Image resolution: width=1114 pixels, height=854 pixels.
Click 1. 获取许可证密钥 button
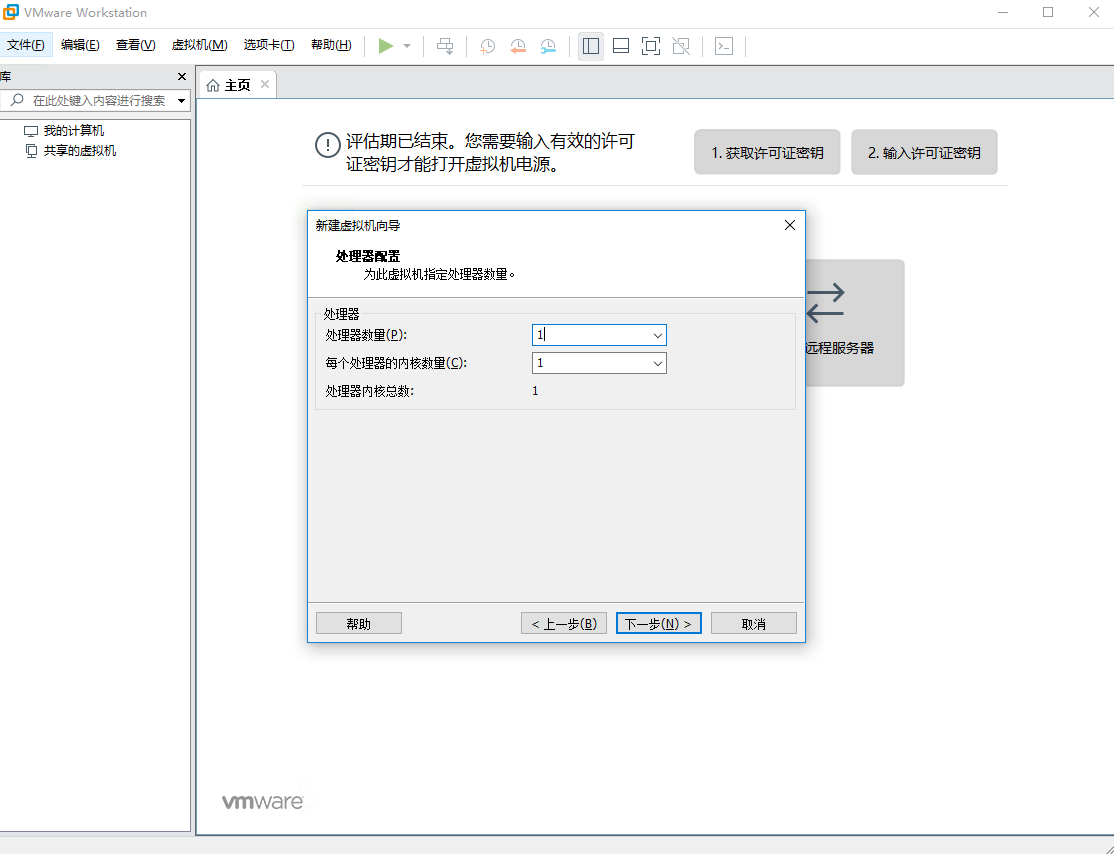[767, 153]
